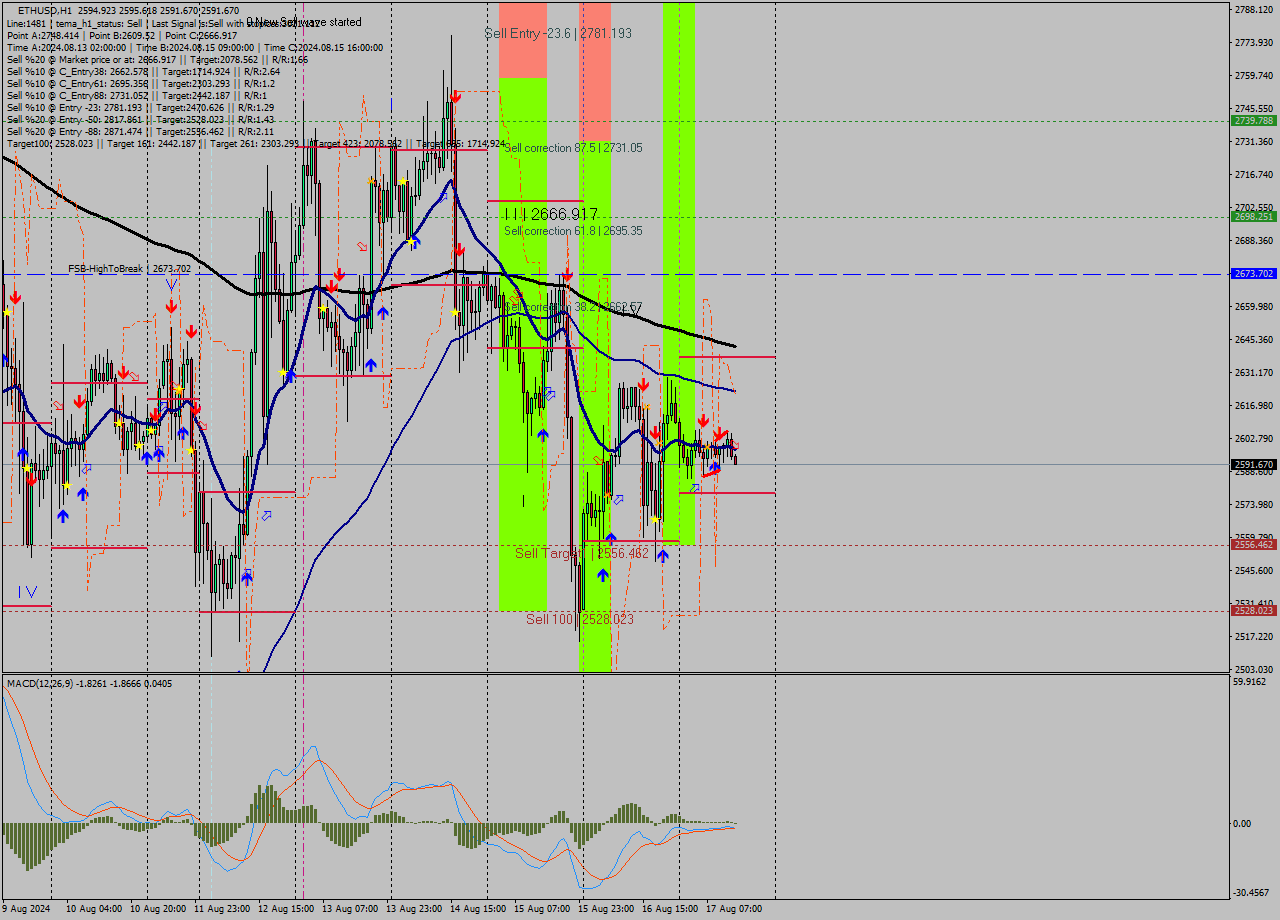
Task: Select the '16 Aug 15:00' time axis label
Action: pyautogui.click(x=670, y=909)
